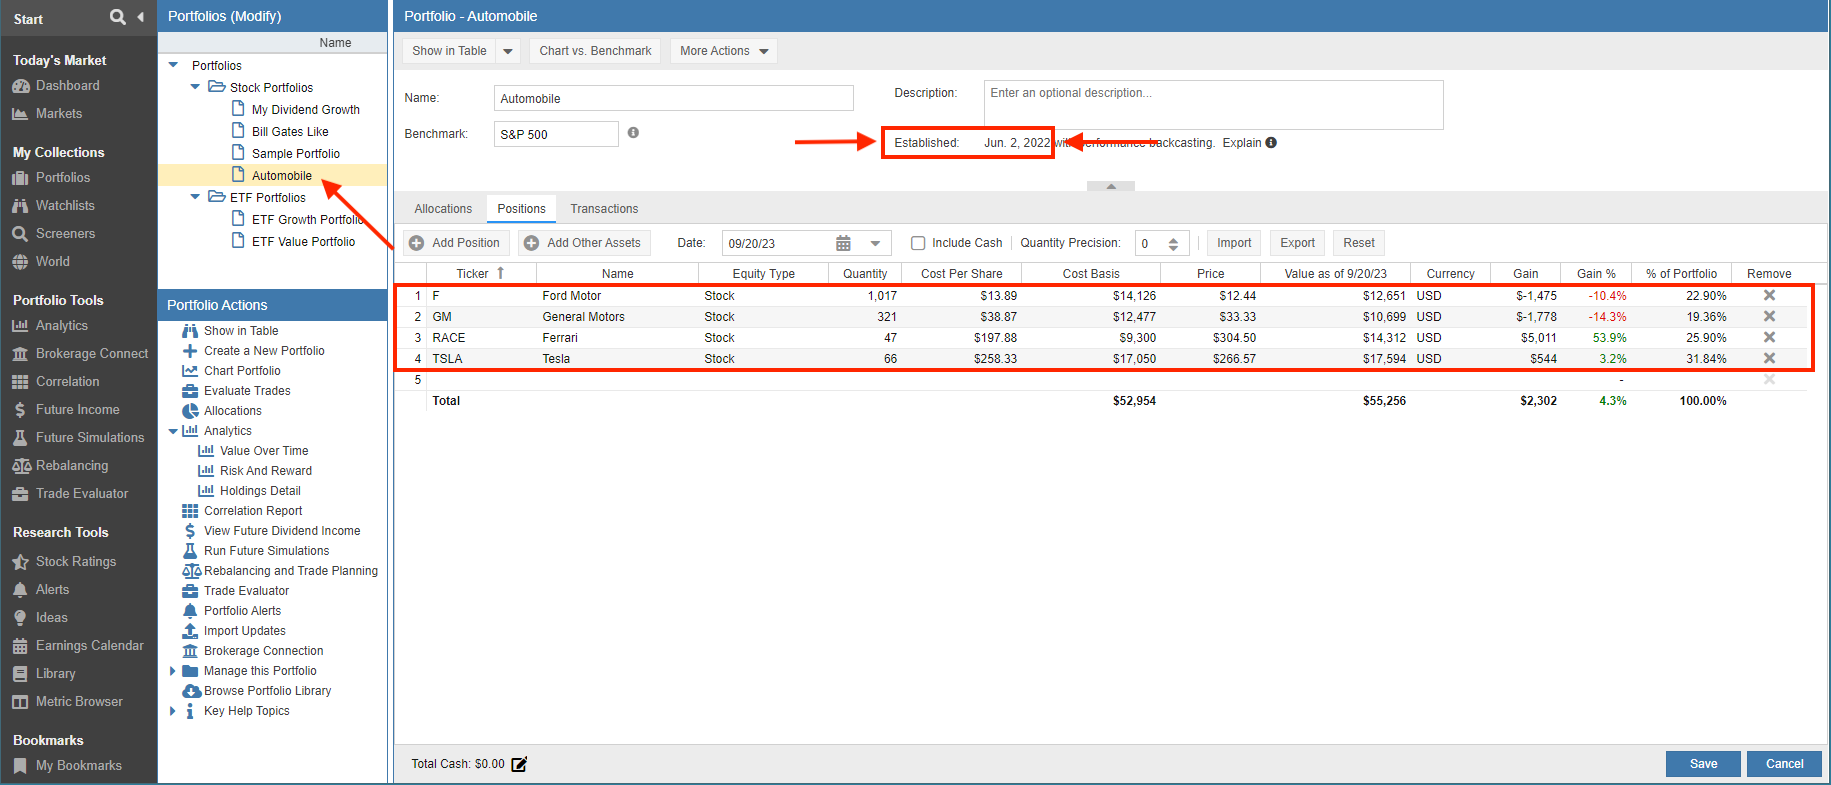Viewport: 1831px width, 785px height.
Task: Click the Add Other Assets button
Action: point(584,243)
